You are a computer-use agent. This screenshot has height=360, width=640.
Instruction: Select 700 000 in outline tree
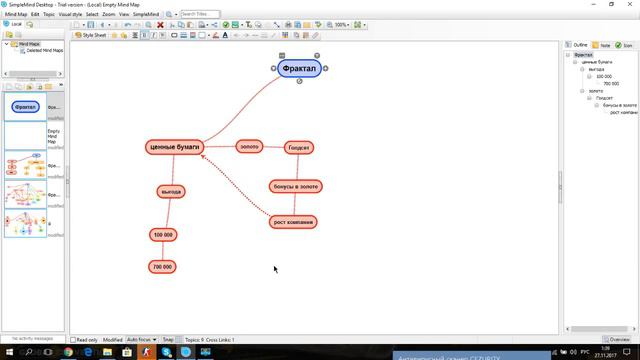click(611, 84)
